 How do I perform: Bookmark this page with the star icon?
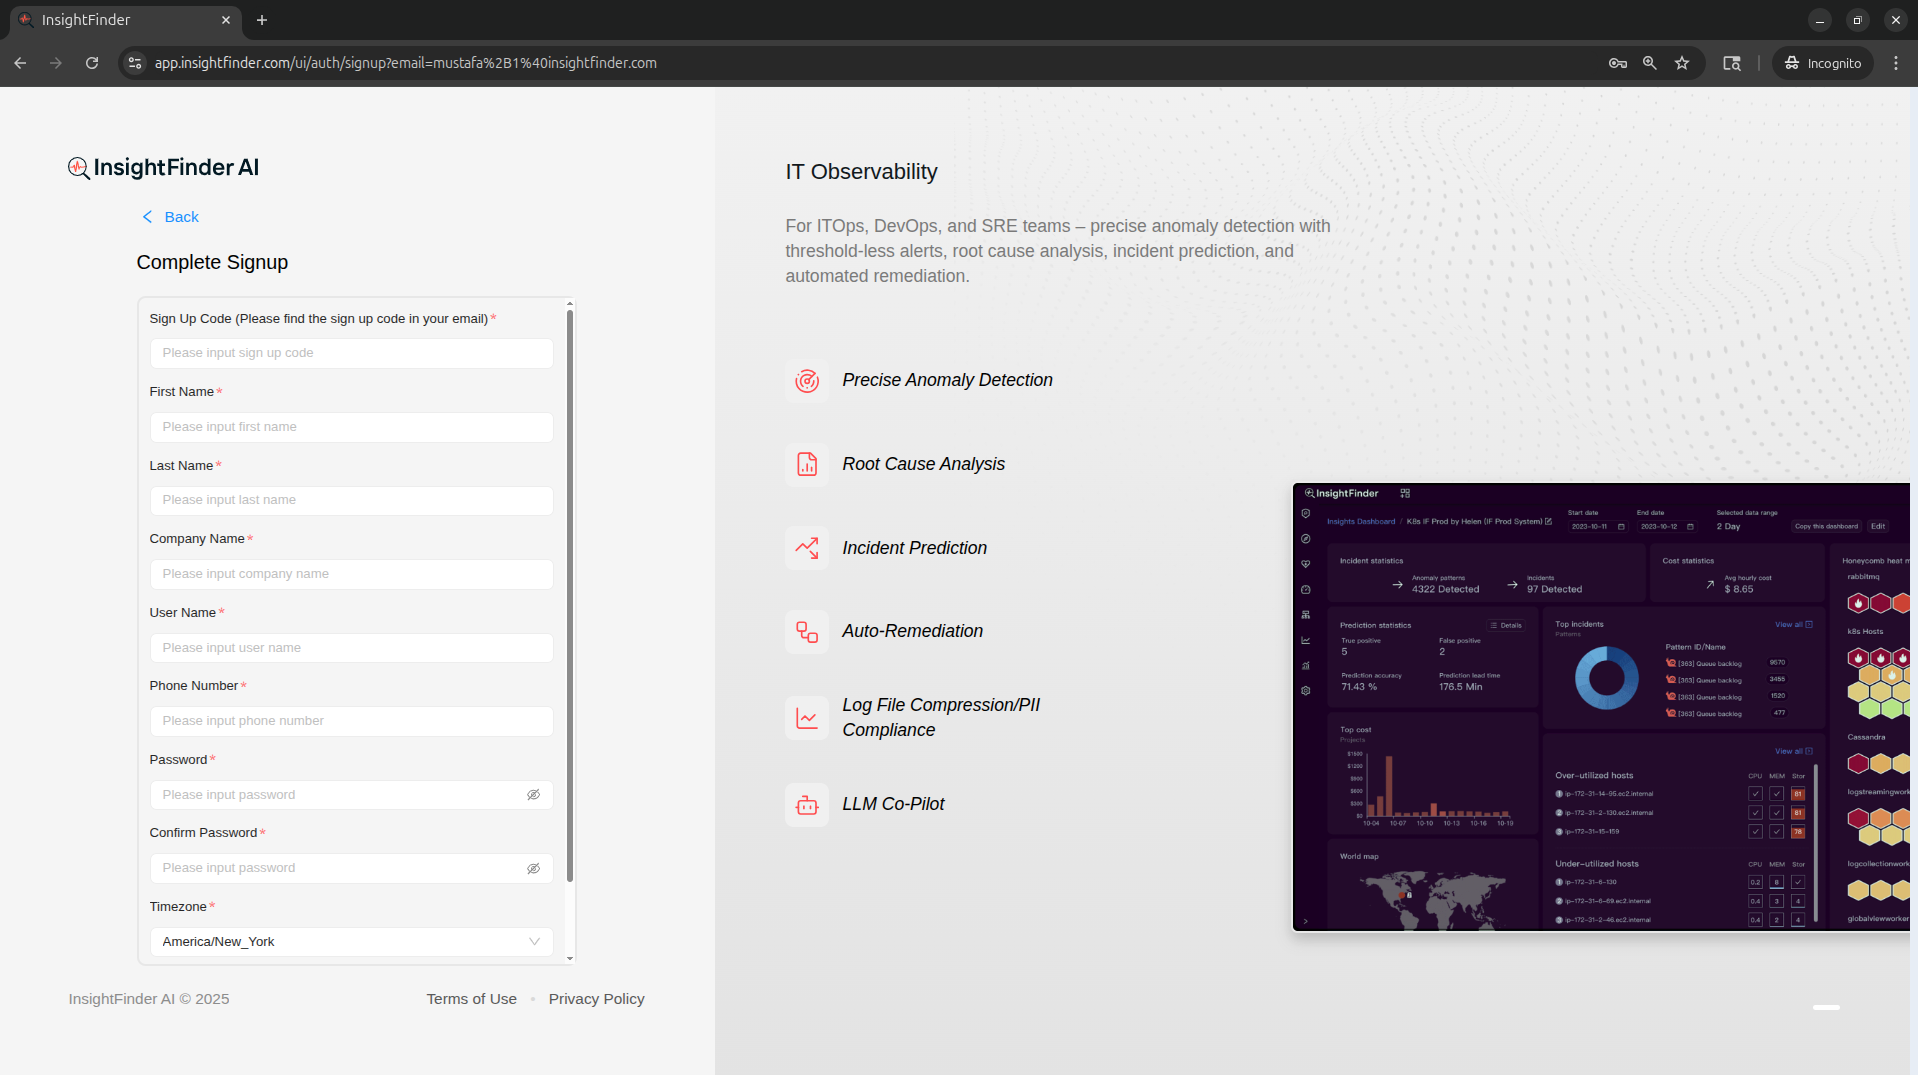[1682, 63]
